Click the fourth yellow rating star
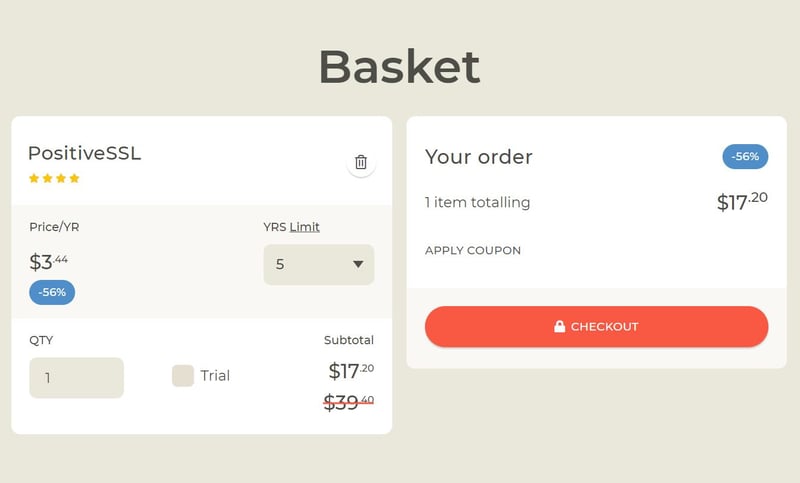800x483 pixels. point(73,178)
